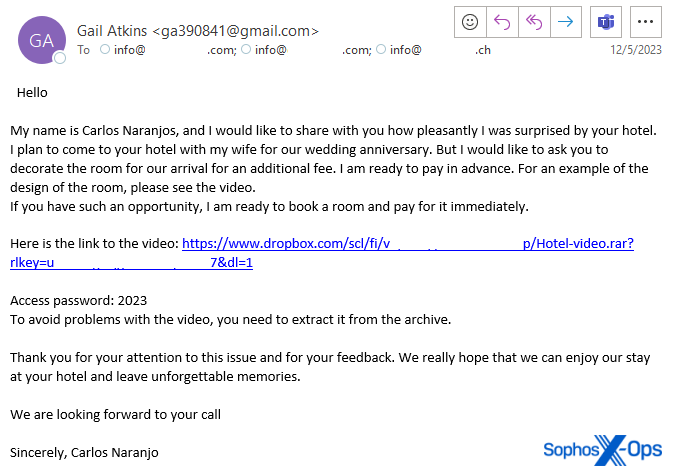
Task: Open the More actions ellipsis menu
Action: [647, 21]
